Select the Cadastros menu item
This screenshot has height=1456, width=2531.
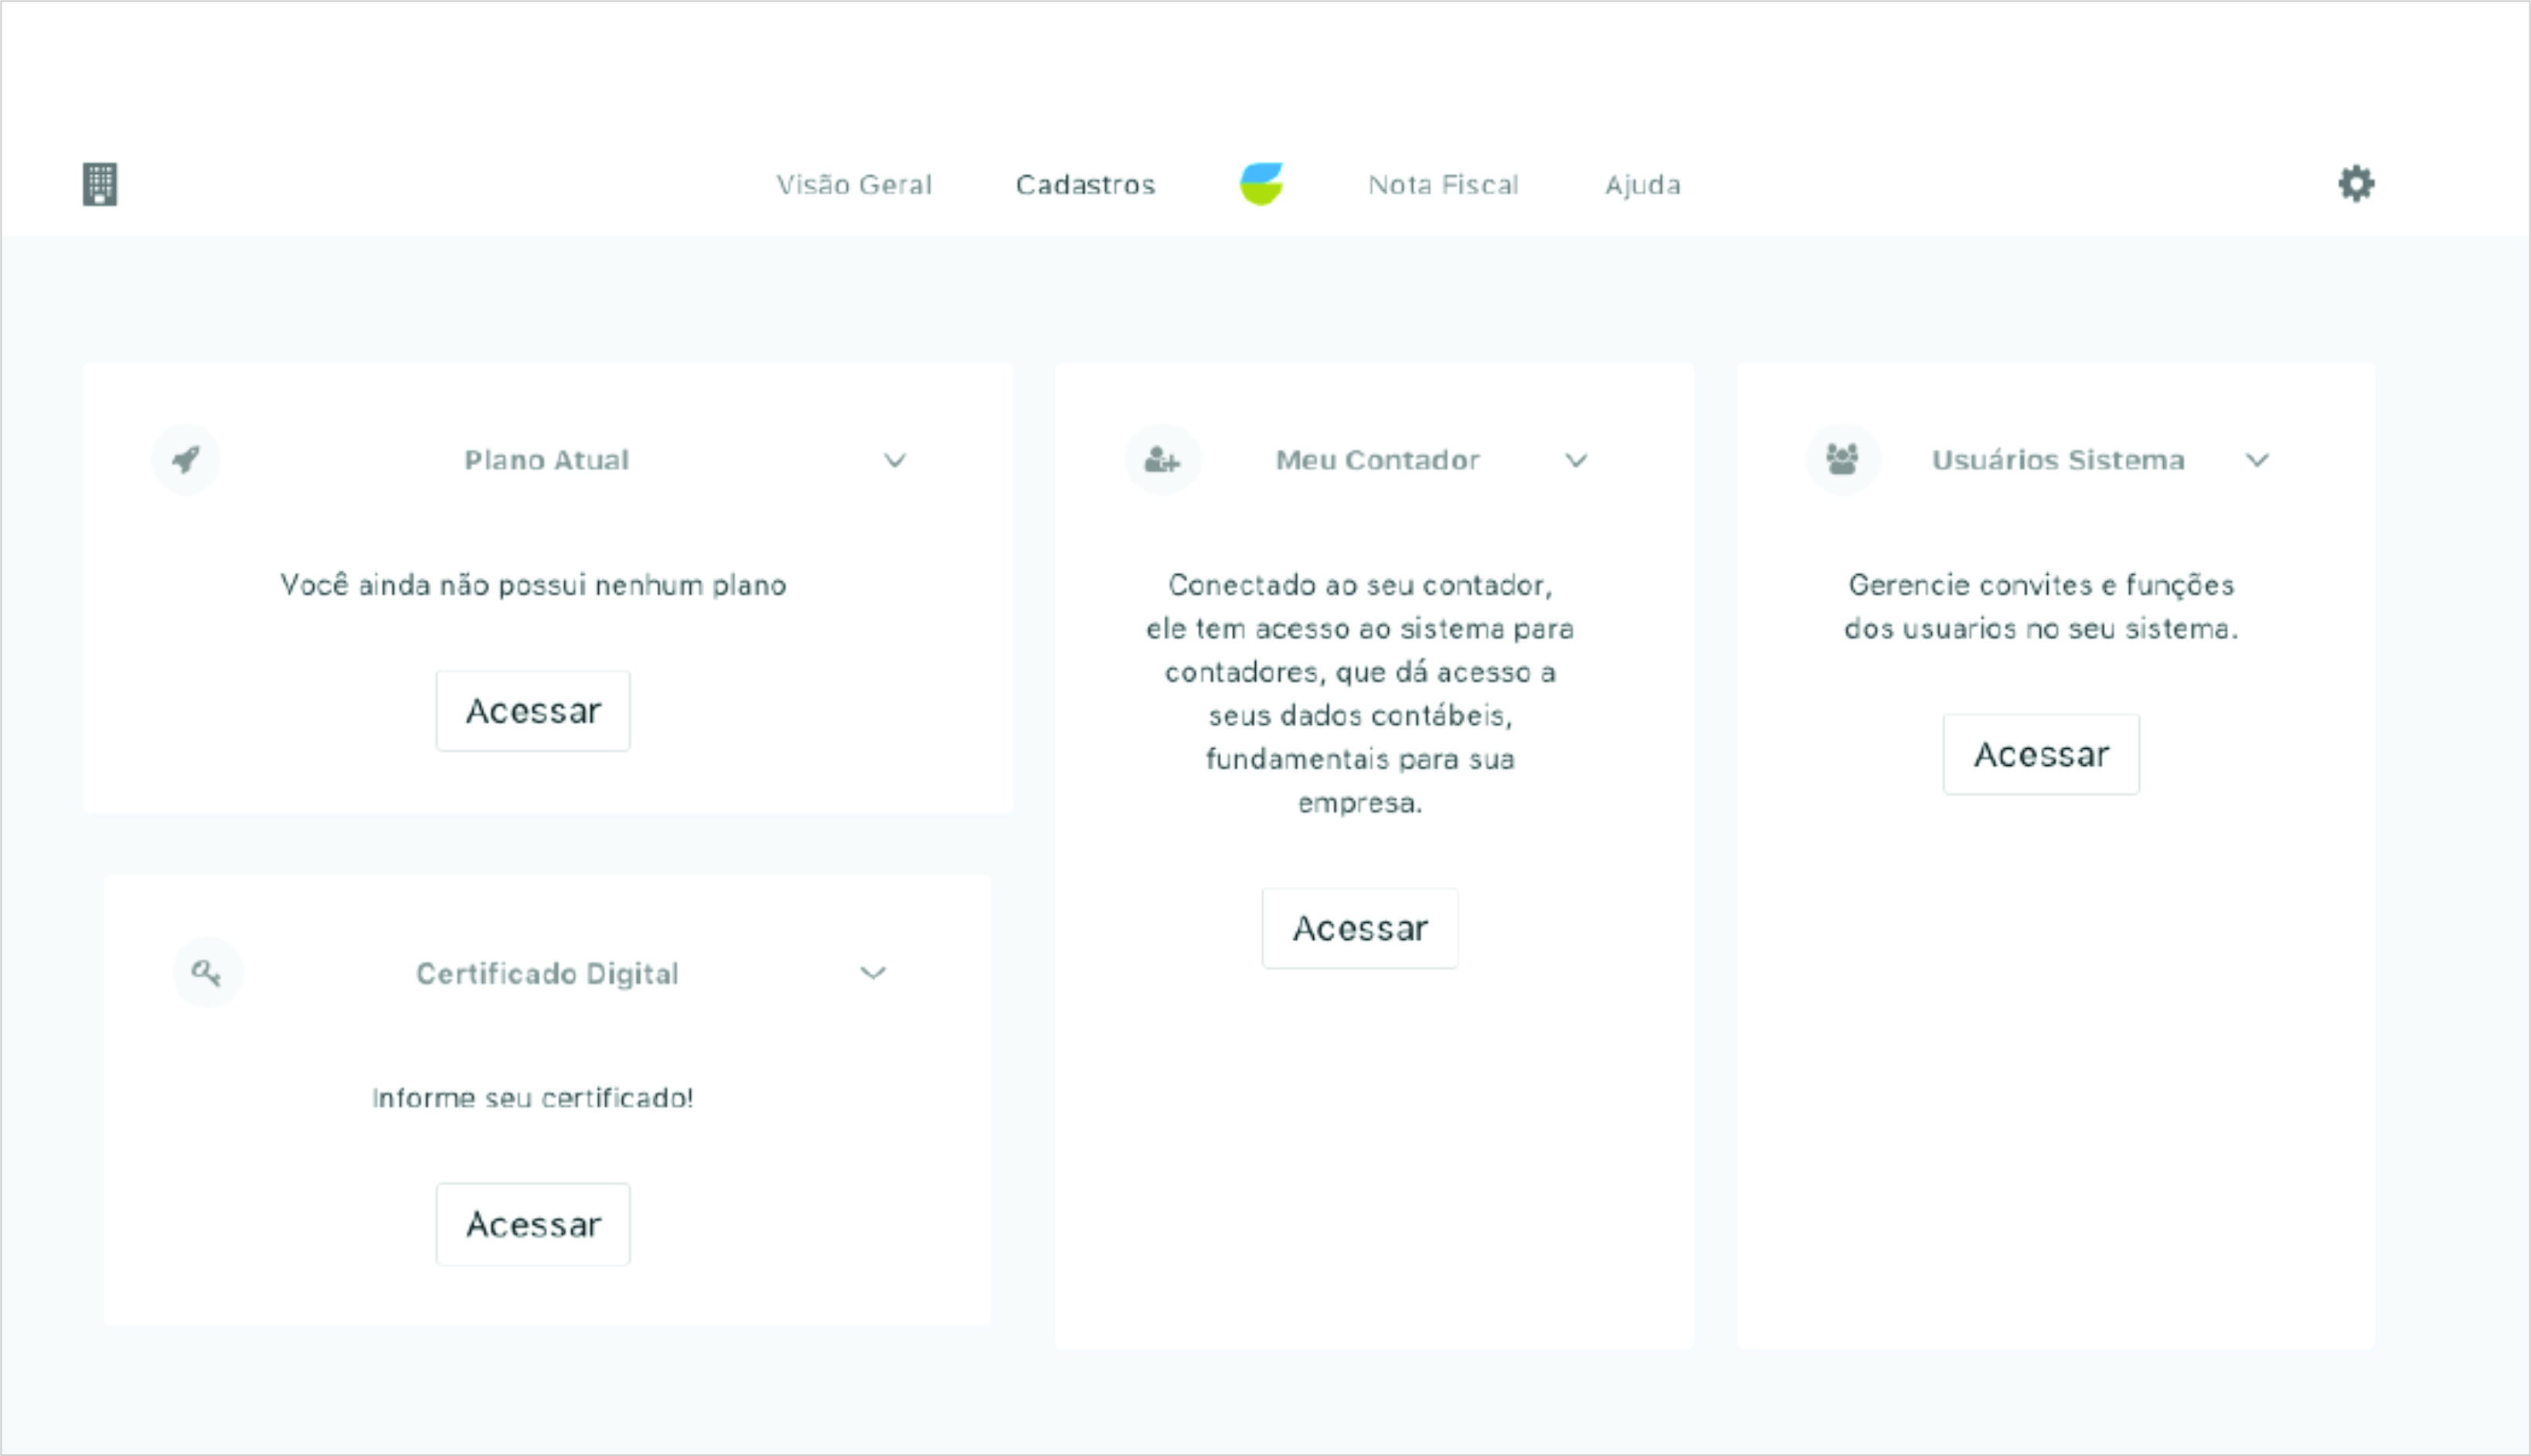pyautogui.click(x=1085, y=185)
